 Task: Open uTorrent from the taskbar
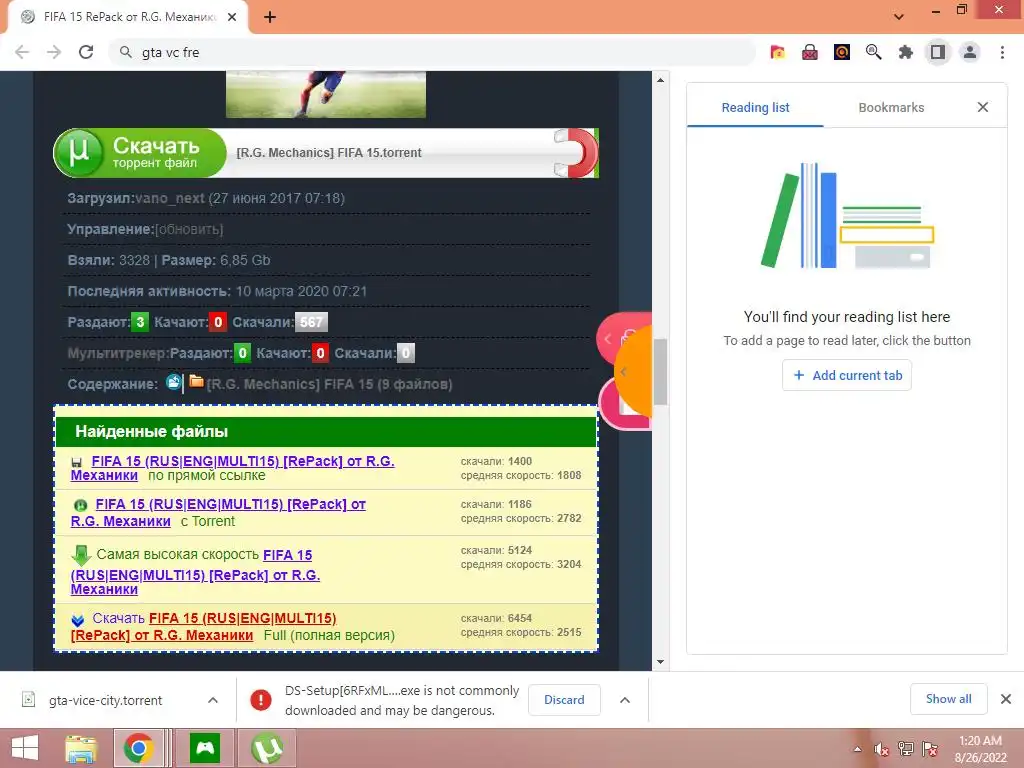pos(267,748)
